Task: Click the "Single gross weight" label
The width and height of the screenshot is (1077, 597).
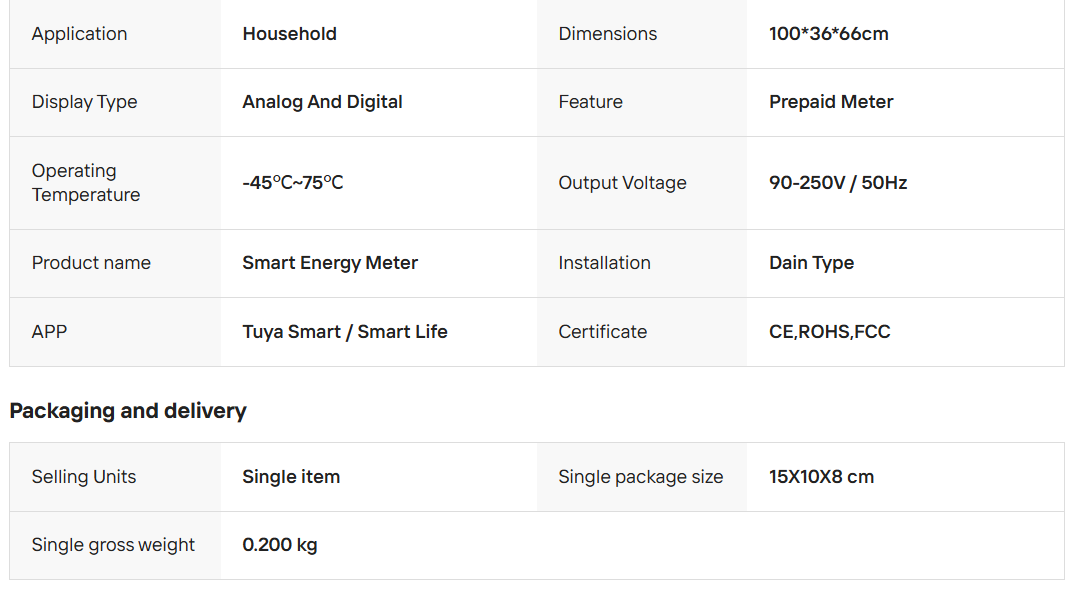Action: 113,545
